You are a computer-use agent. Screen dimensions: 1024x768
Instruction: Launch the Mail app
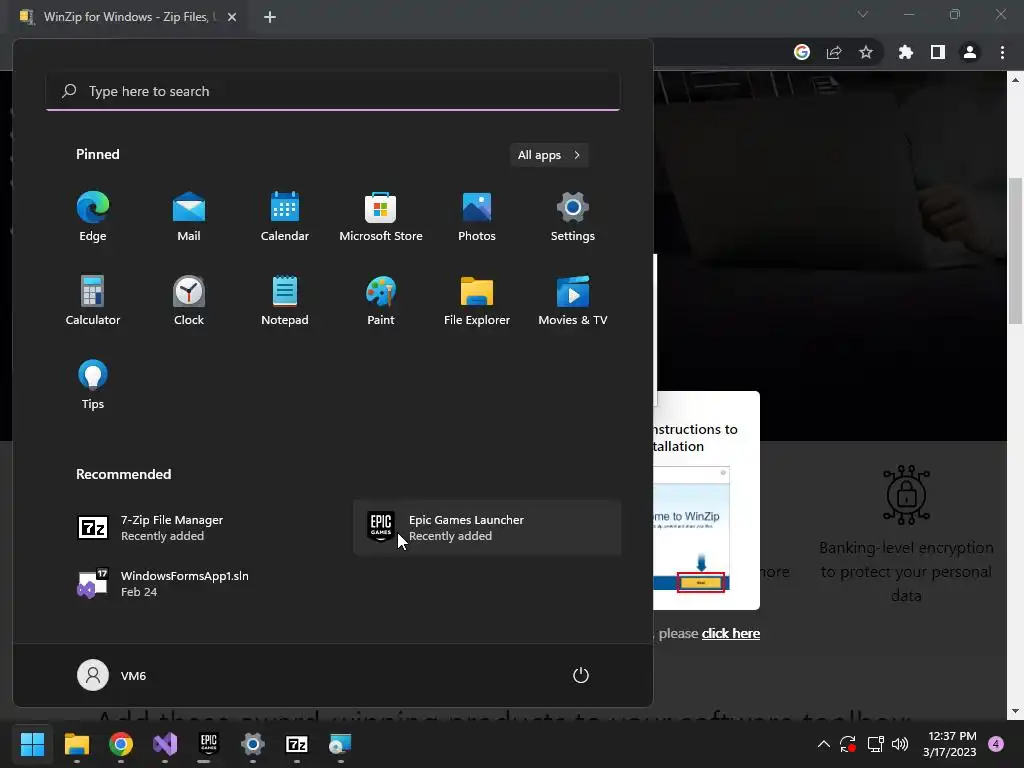click(189, 217)
